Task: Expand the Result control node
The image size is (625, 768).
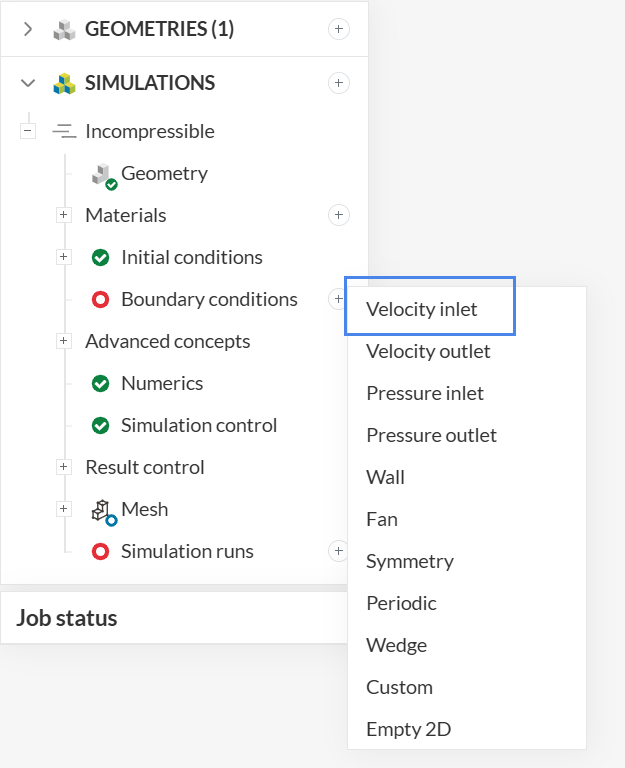Action: 64,467
